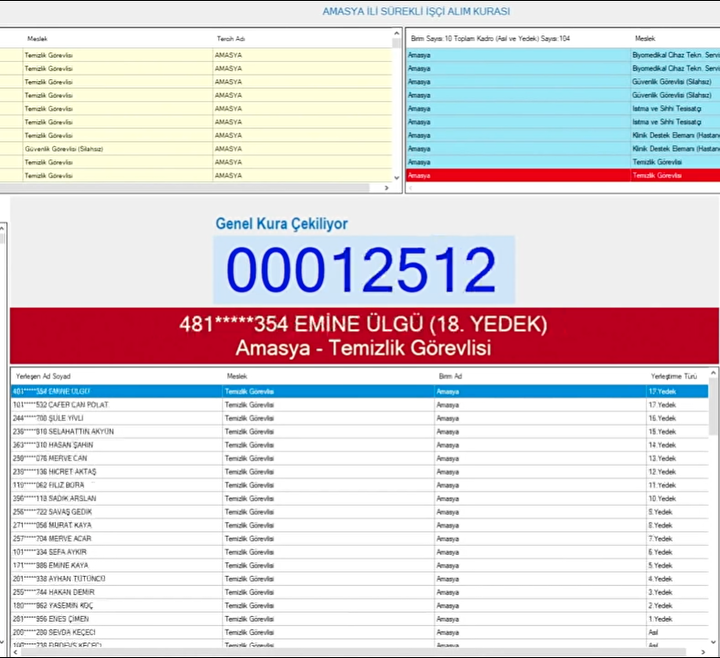Select HİCRET AKTAŞ row
Image resolution: width=720 pixels, height=658 pixels.
coord(359,472)
